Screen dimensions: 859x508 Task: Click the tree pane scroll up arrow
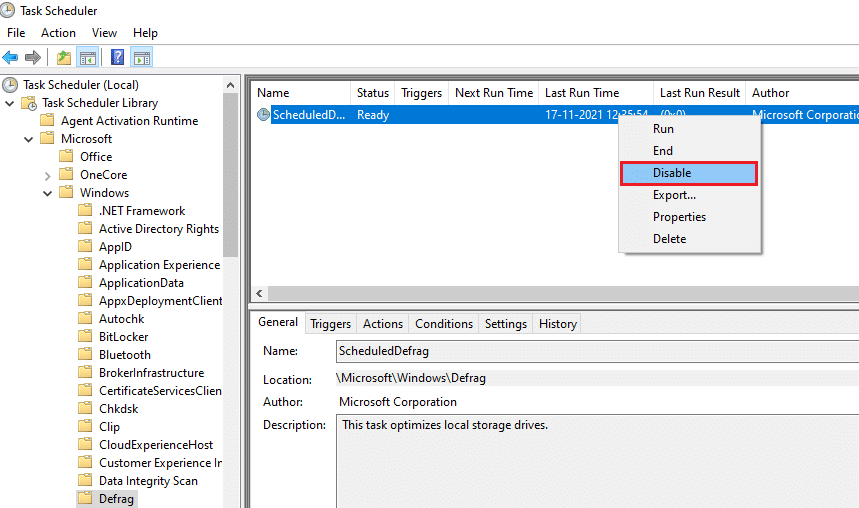click(x=231, y=85)
